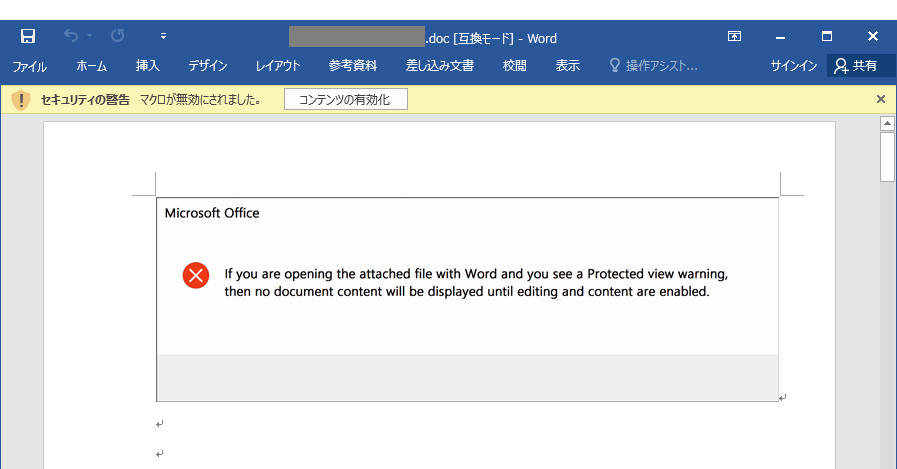Minimize the Word window

[780, 37]
